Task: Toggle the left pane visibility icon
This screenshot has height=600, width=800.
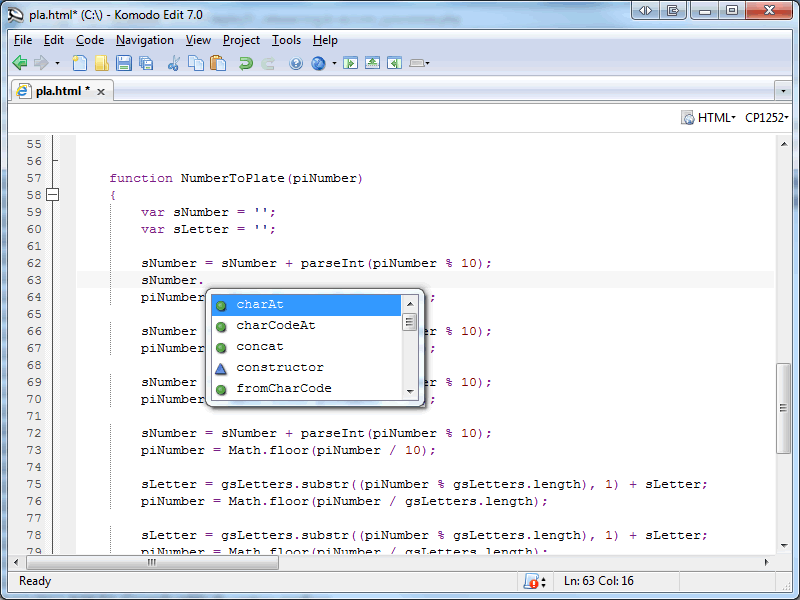Action: point(351,63)
